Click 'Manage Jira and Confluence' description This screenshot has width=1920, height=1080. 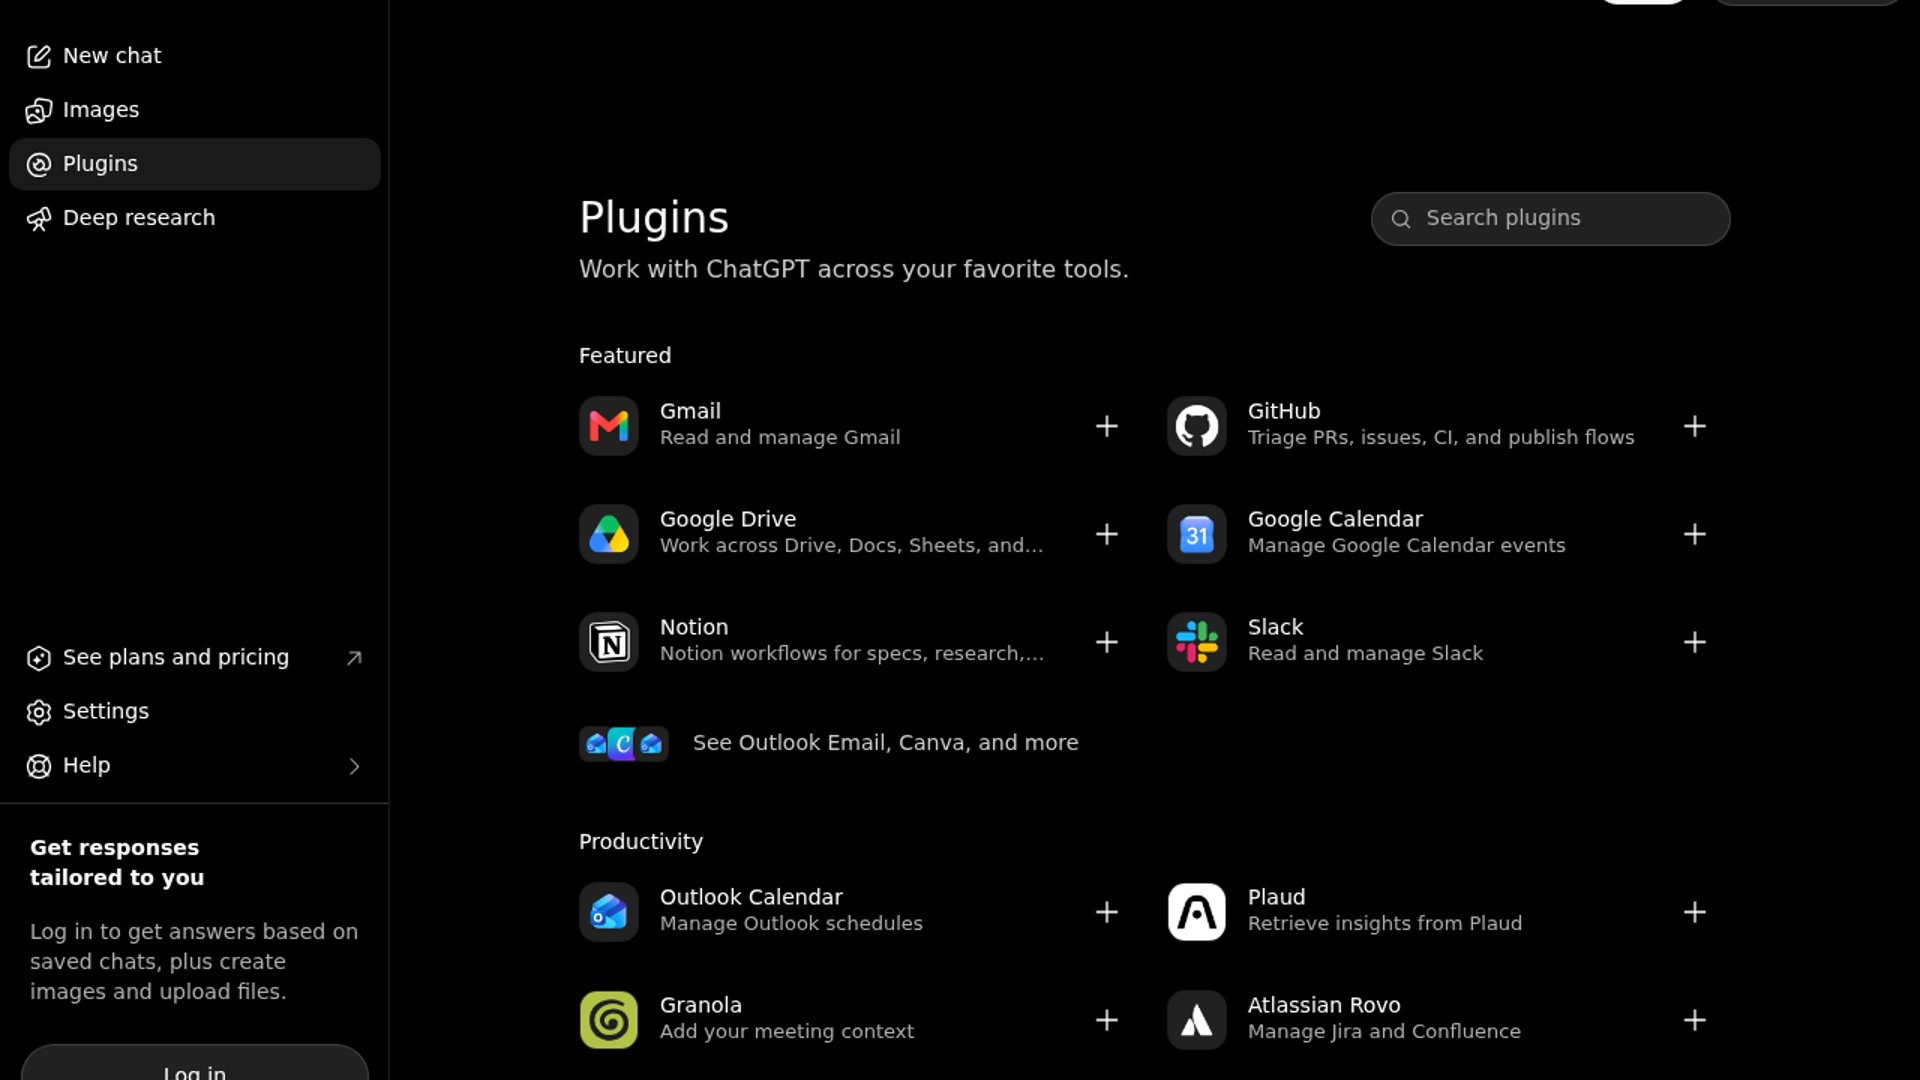click(x=1384, y=1032)
